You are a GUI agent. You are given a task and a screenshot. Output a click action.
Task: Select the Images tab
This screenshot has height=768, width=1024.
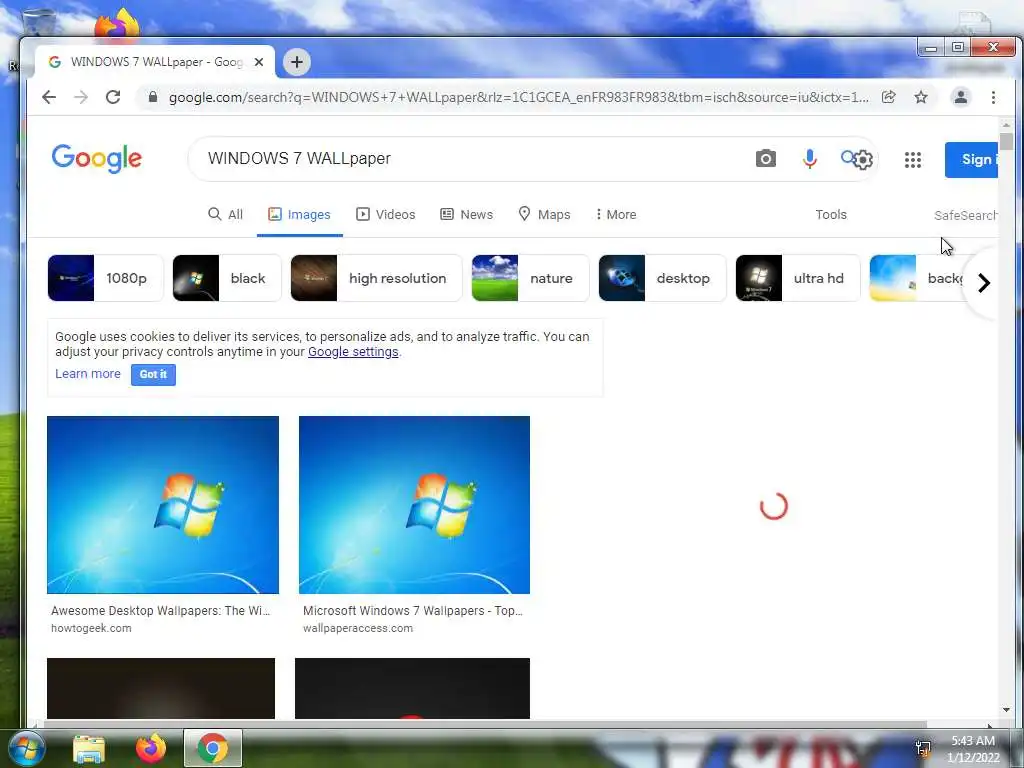[x=300, y=214]
